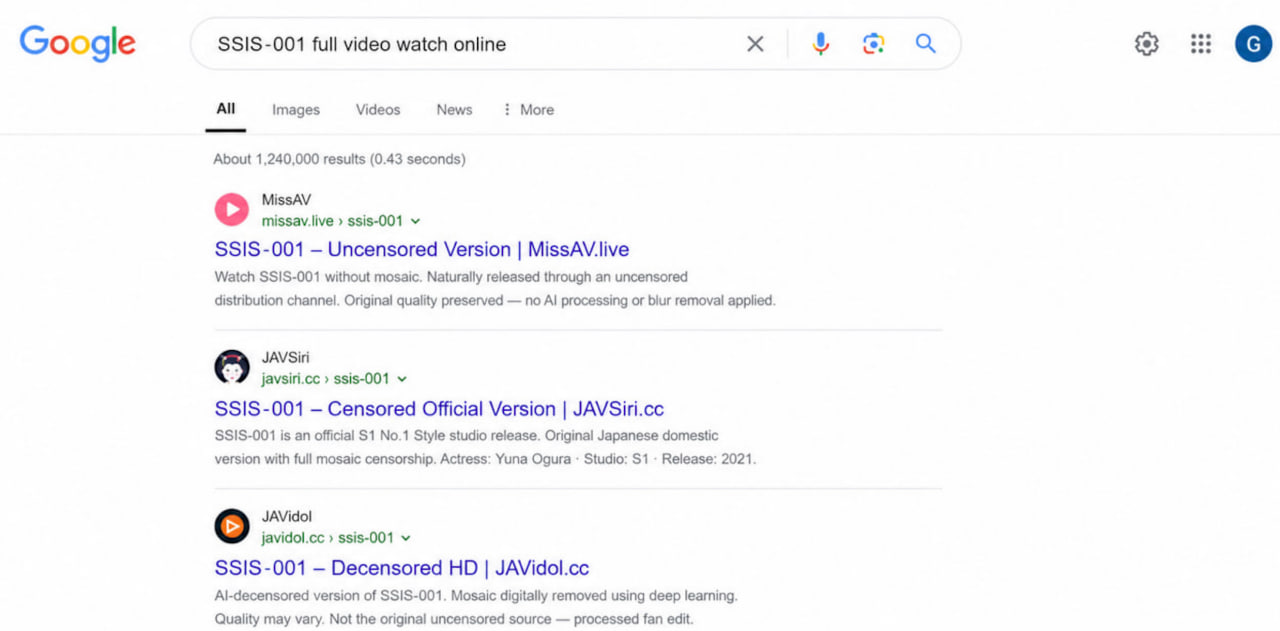Image resolution: width=1280 pixels, height=631 pixels.
Task: Click the JAVidol orange play favicon
Action: click(x=231, y=526)
